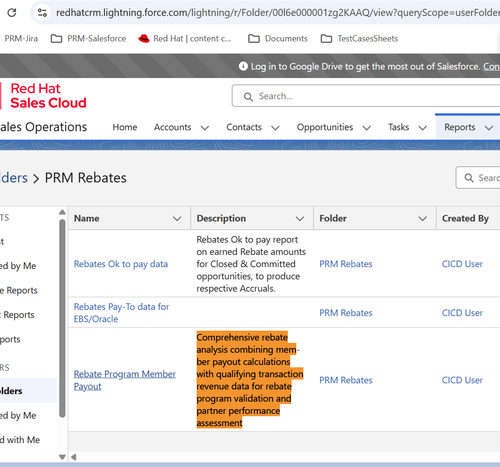Click the Red Hat Sales Cloud logo
500x467 pixels.
(44, 96)
